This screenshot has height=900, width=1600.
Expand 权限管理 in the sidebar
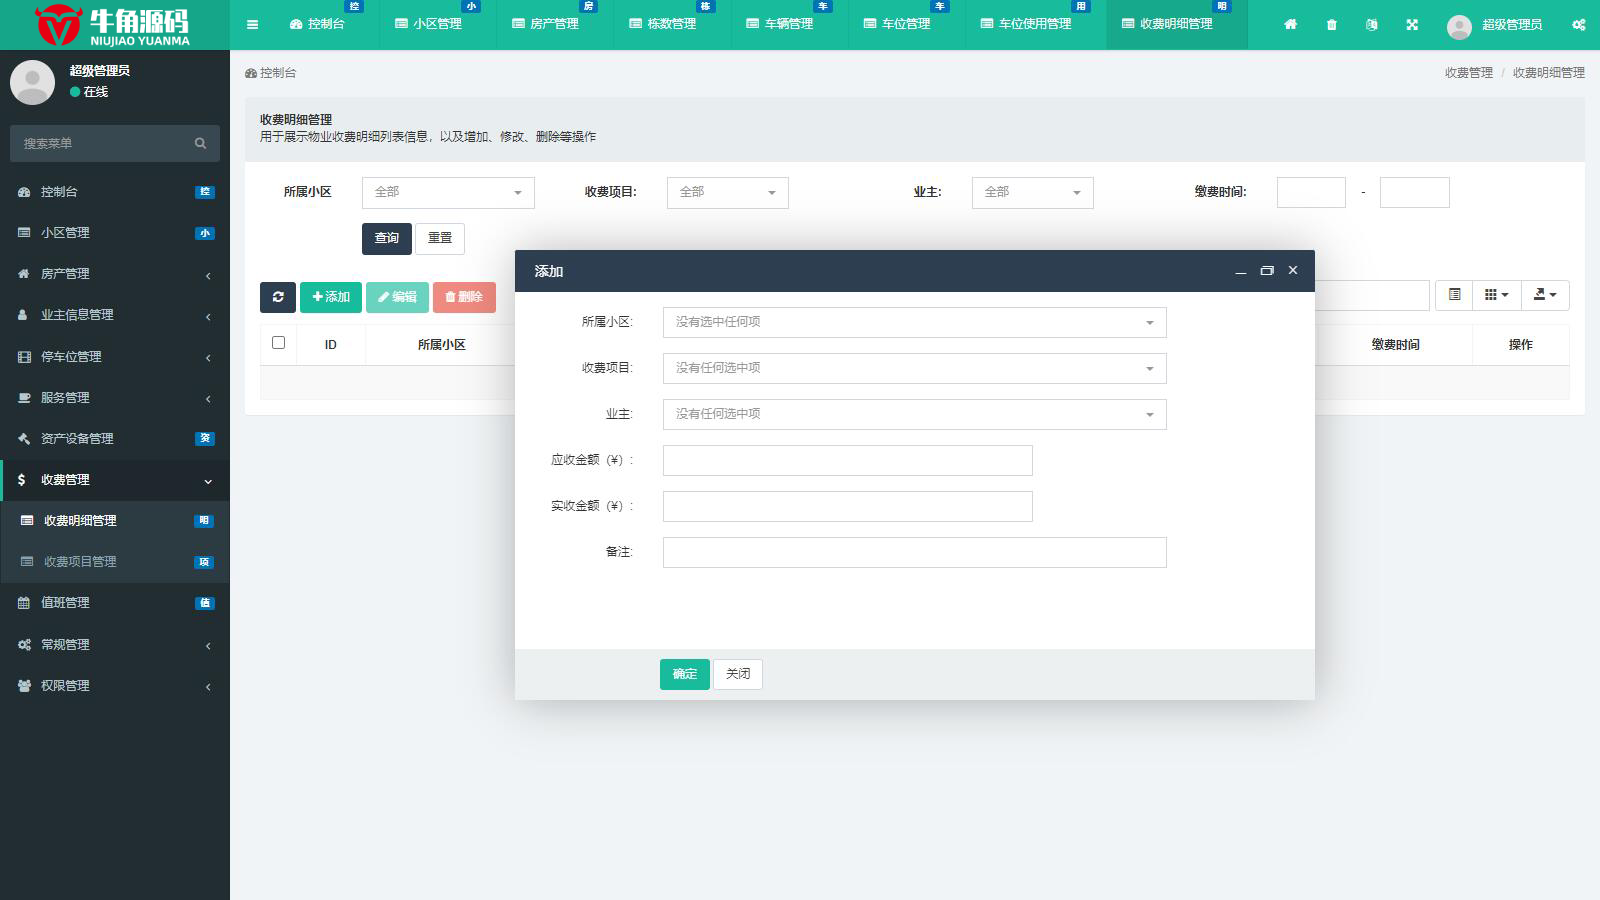point(115,686)
